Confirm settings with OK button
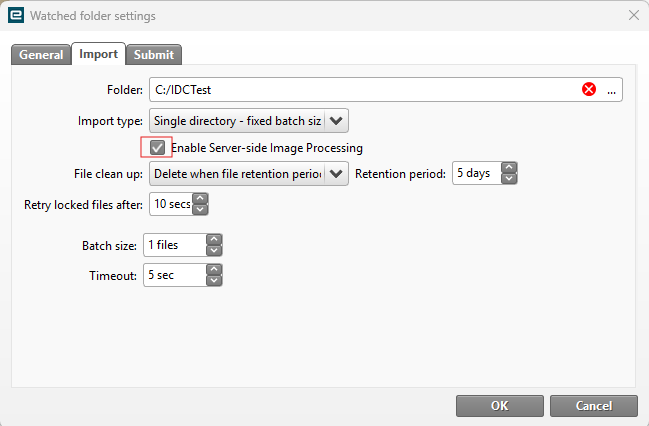Viewport: 649px width, 426px height. click(x=499, y=405)
